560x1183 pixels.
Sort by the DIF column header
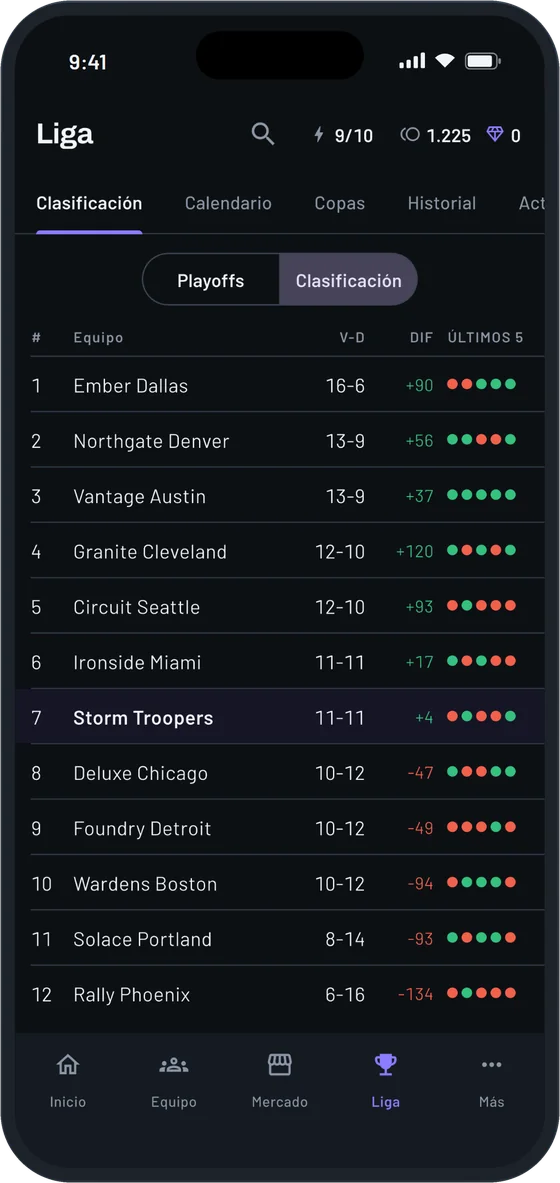tap(421, 337)
